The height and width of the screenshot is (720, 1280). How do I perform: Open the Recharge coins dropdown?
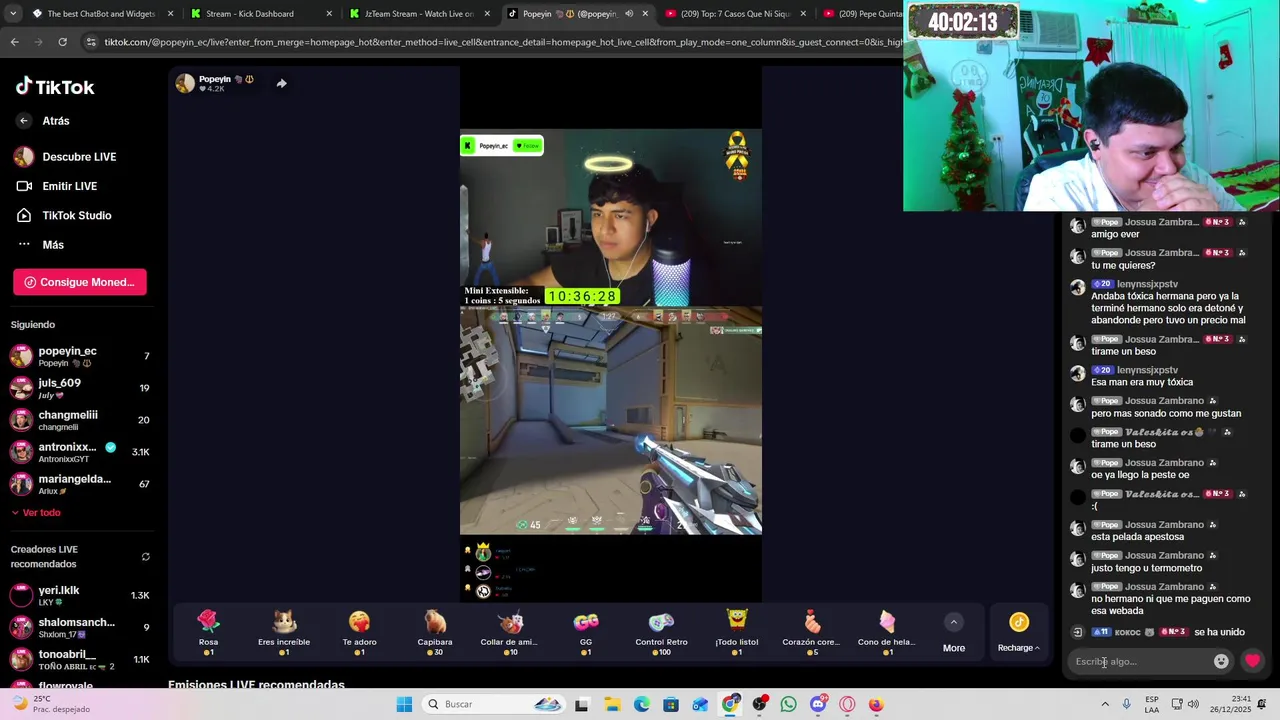1019,633
